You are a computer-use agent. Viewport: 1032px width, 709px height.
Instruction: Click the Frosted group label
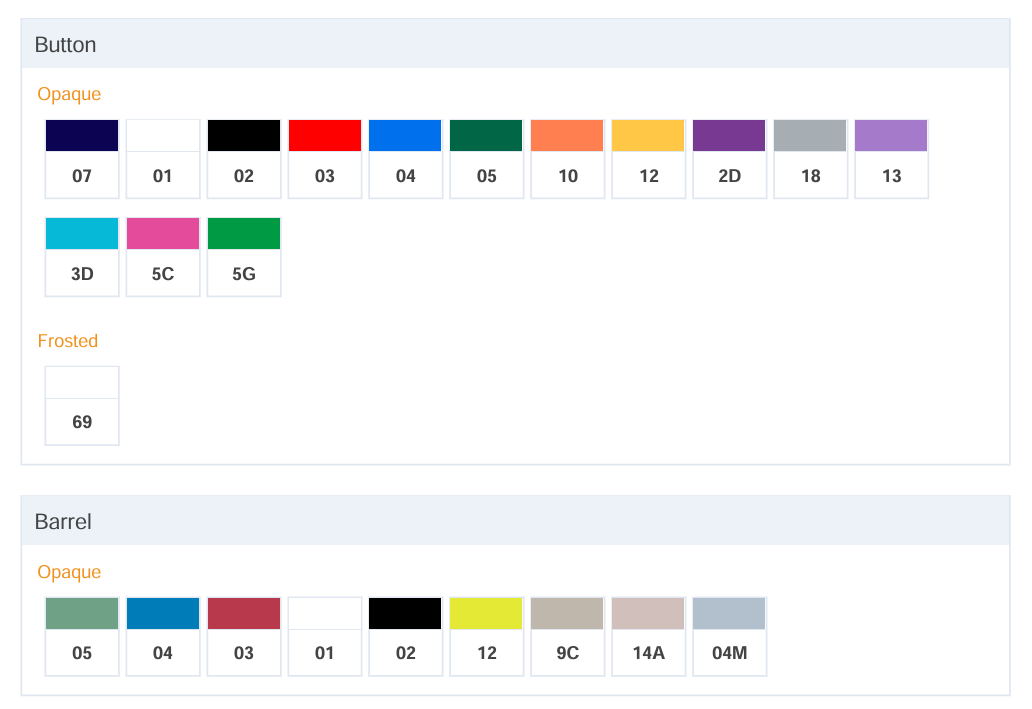pos(68,341)
